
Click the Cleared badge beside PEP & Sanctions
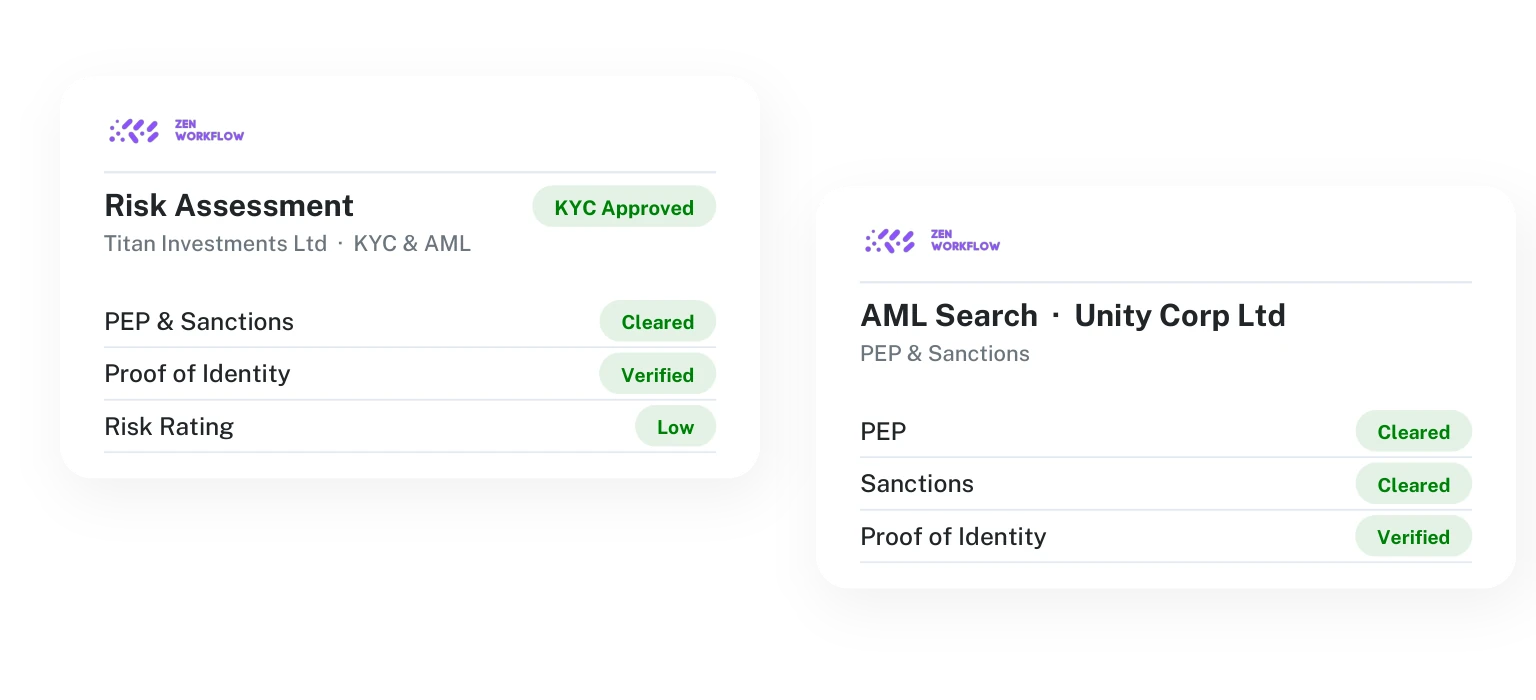pyautogui.click(x=657, y=321)
